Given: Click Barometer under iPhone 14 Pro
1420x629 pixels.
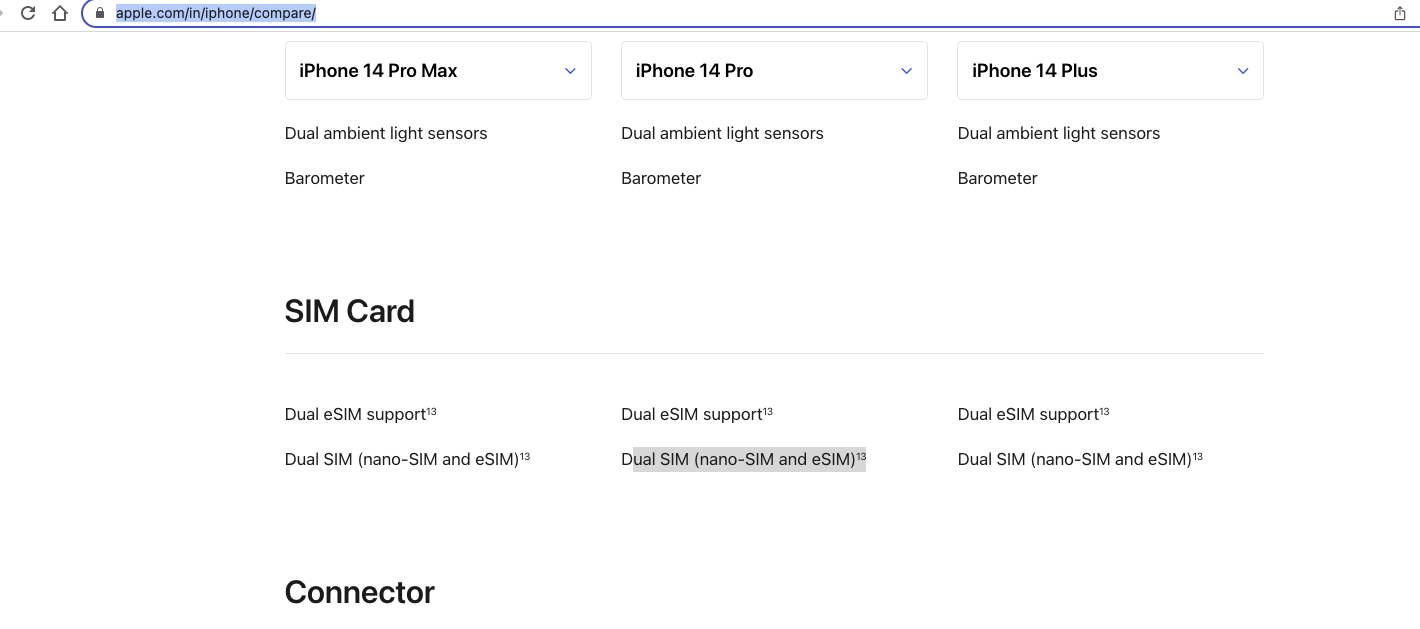Looking at the screenshot, I should (661, 178).
